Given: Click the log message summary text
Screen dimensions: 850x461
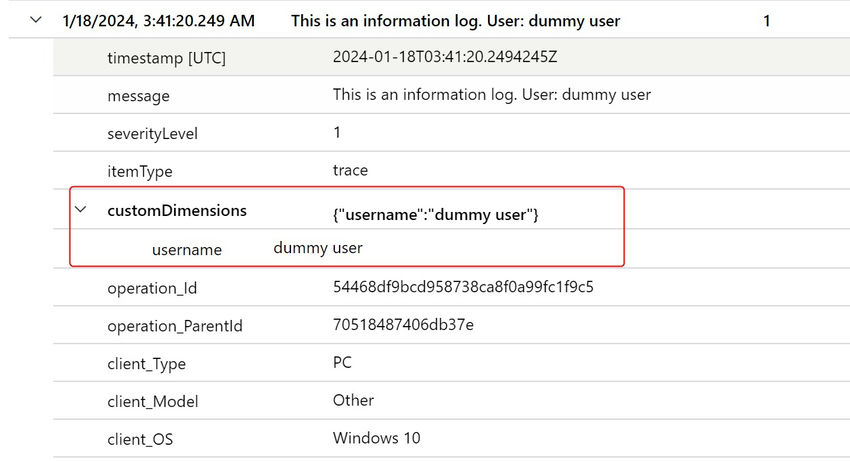Looking at the screenshot, I should coord(455,21).
